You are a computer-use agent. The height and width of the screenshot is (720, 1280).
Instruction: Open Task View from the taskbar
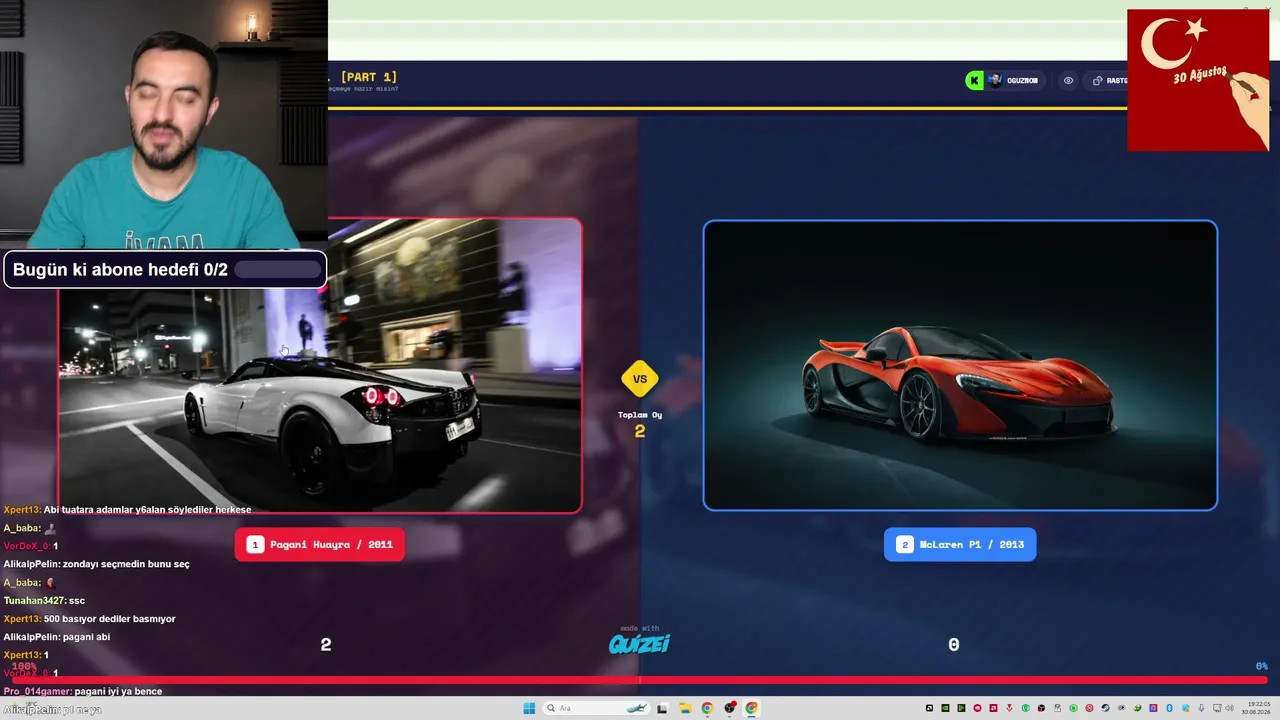tap(662, 709)
